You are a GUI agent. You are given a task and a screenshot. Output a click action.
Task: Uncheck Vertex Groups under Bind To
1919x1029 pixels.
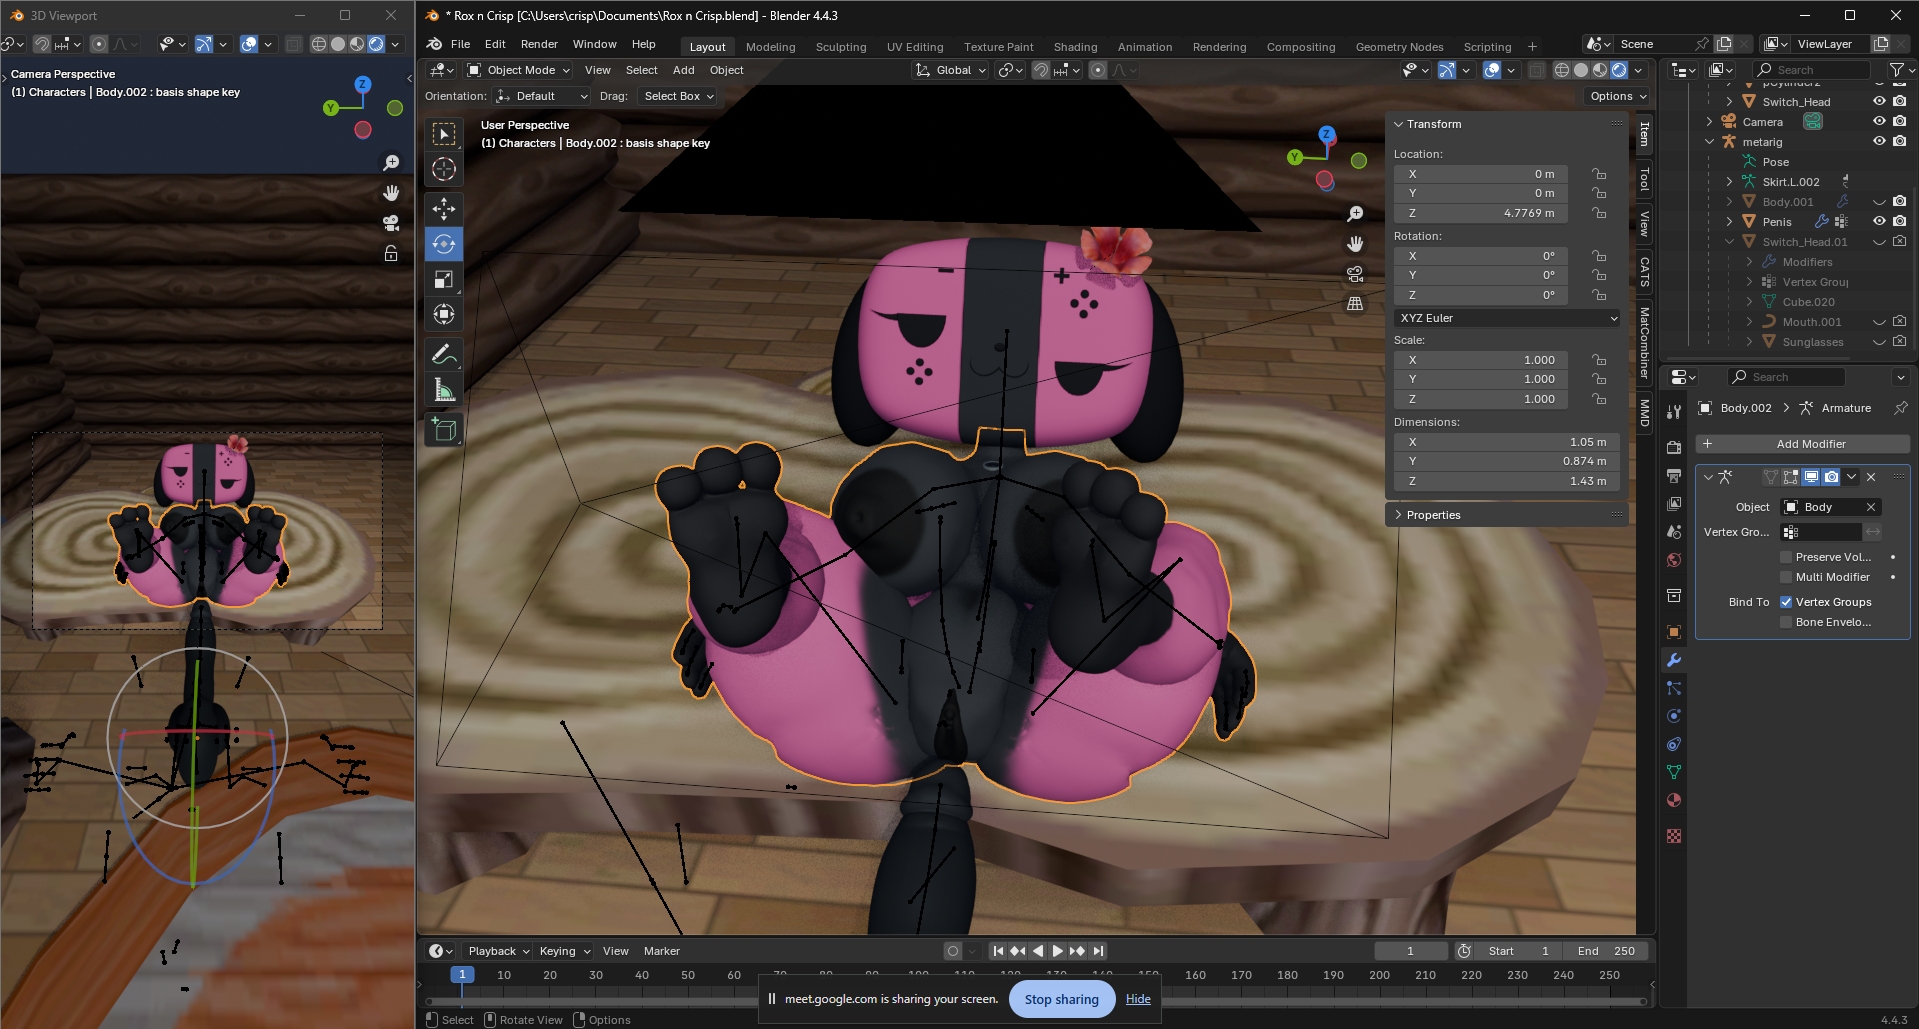1786,602
